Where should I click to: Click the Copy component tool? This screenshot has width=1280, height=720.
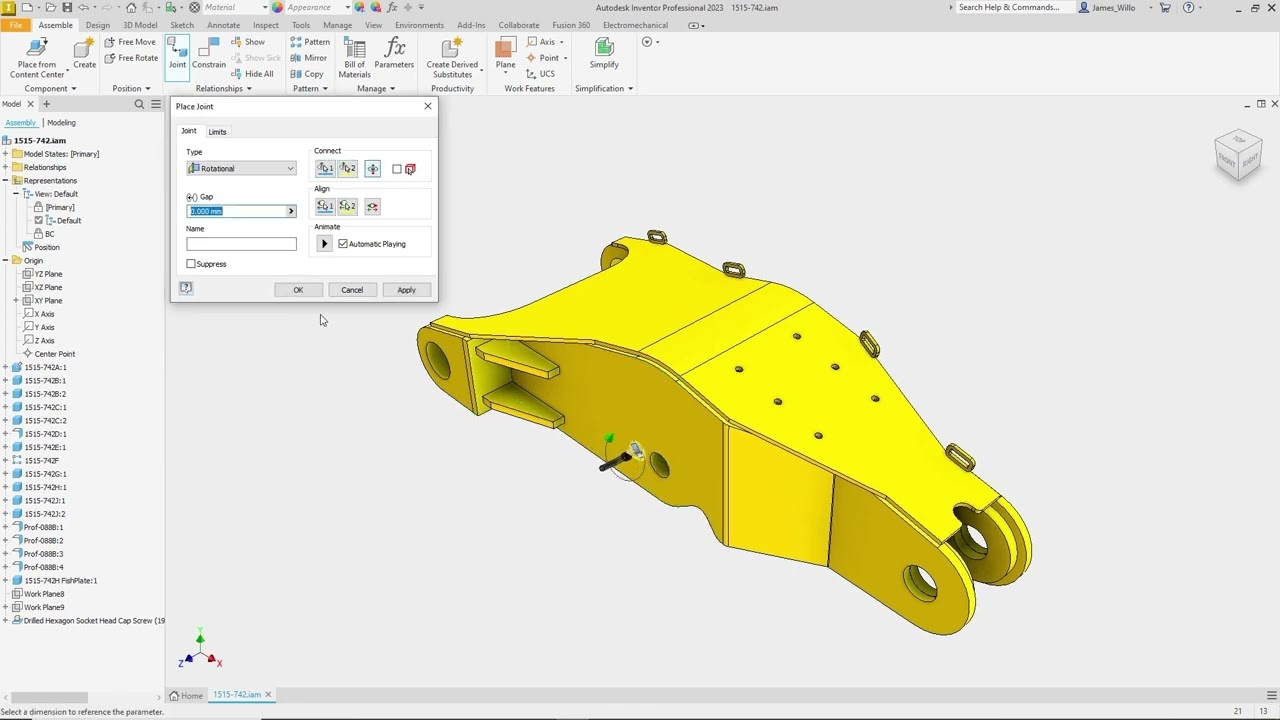point(307,74)
